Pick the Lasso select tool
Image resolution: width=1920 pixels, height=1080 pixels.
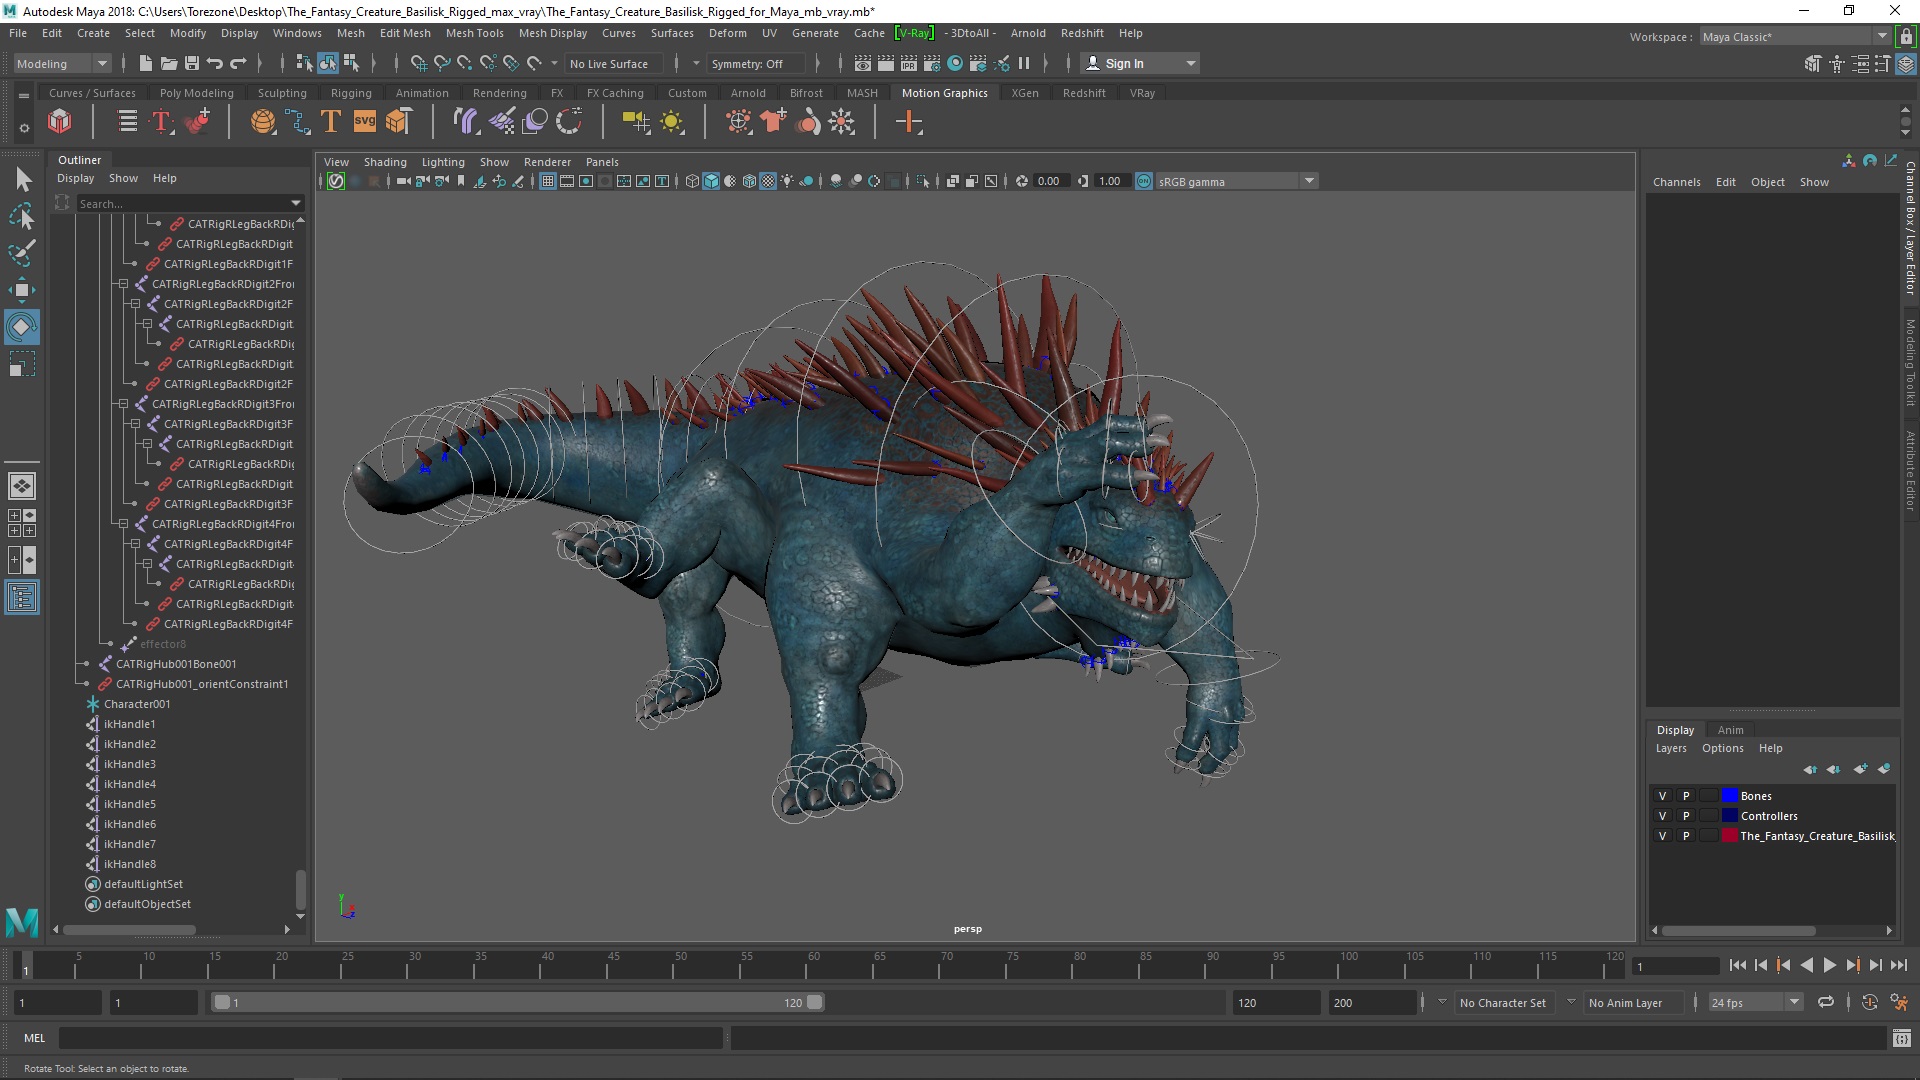[22, 216]
